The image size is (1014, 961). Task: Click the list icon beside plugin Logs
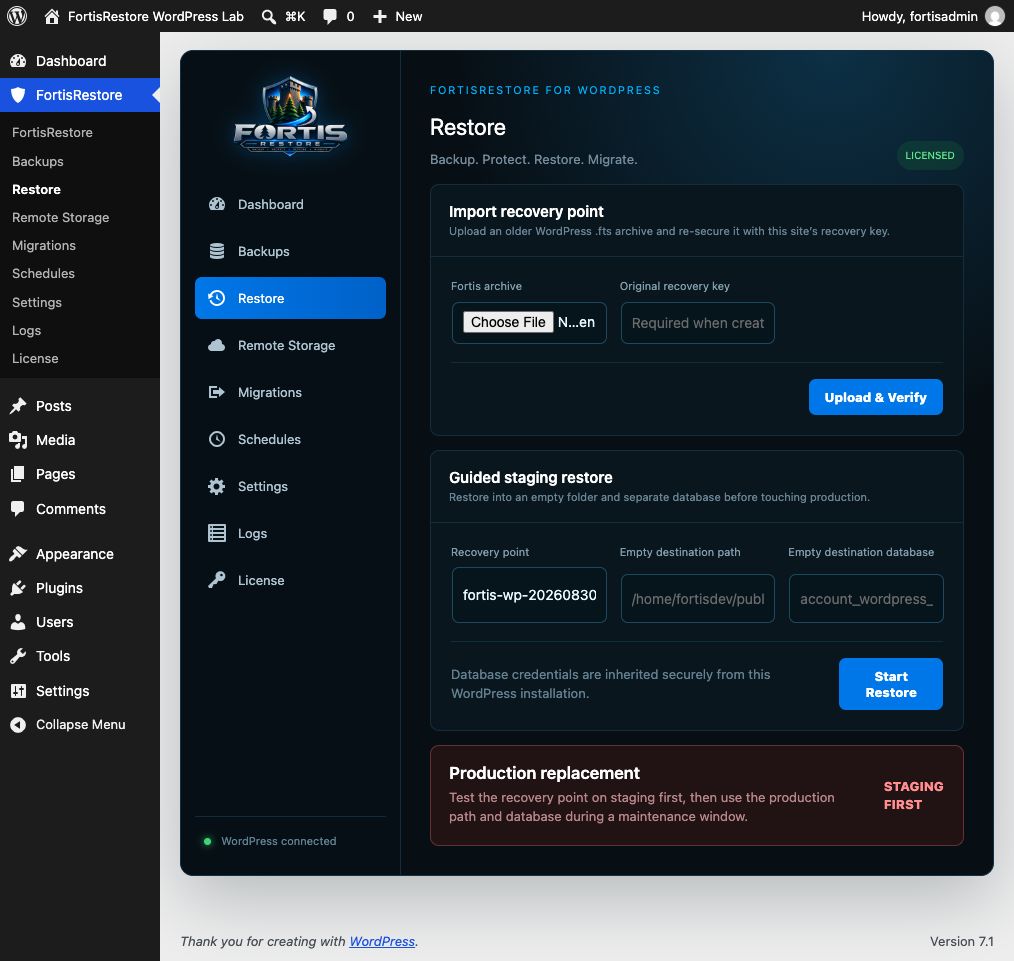[x=217, y=533]
